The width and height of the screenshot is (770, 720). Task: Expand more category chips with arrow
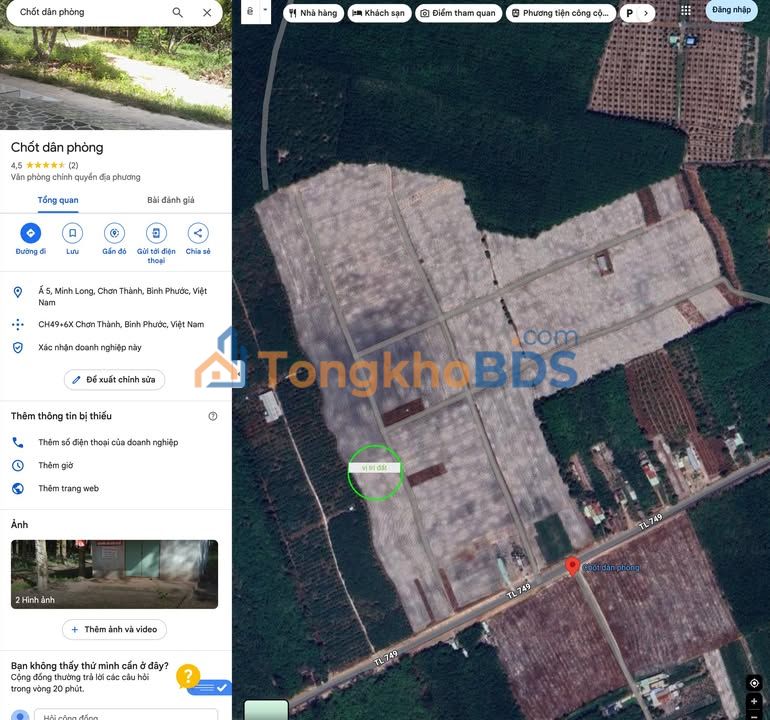pos(646,13)
